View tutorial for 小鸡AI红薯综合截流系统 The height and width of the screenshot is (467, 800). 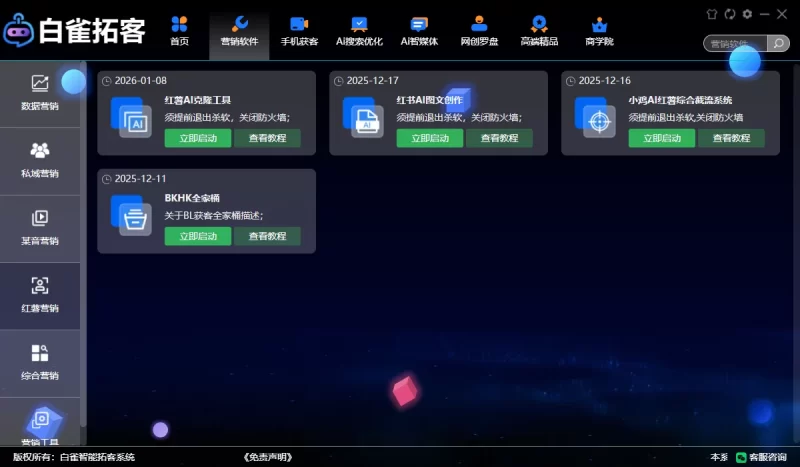tap(731, 138)
